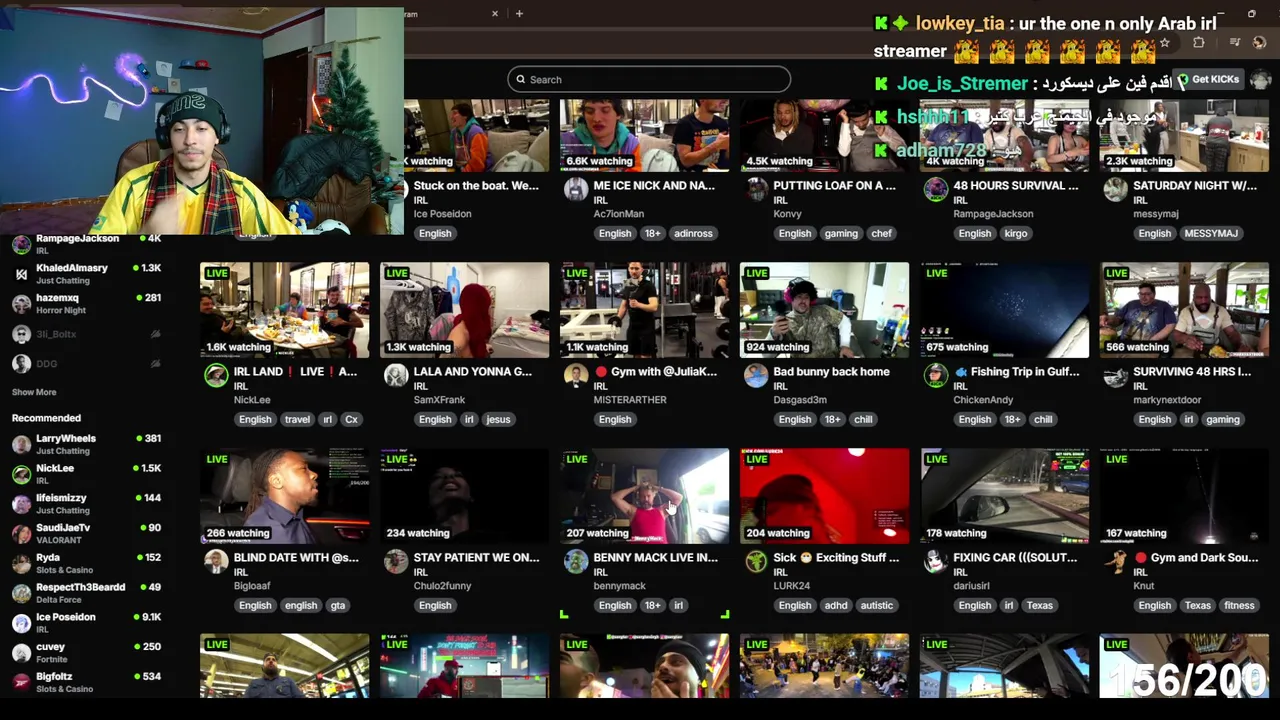Open "Gym and Dark Sou..." title

(1196, 557)
